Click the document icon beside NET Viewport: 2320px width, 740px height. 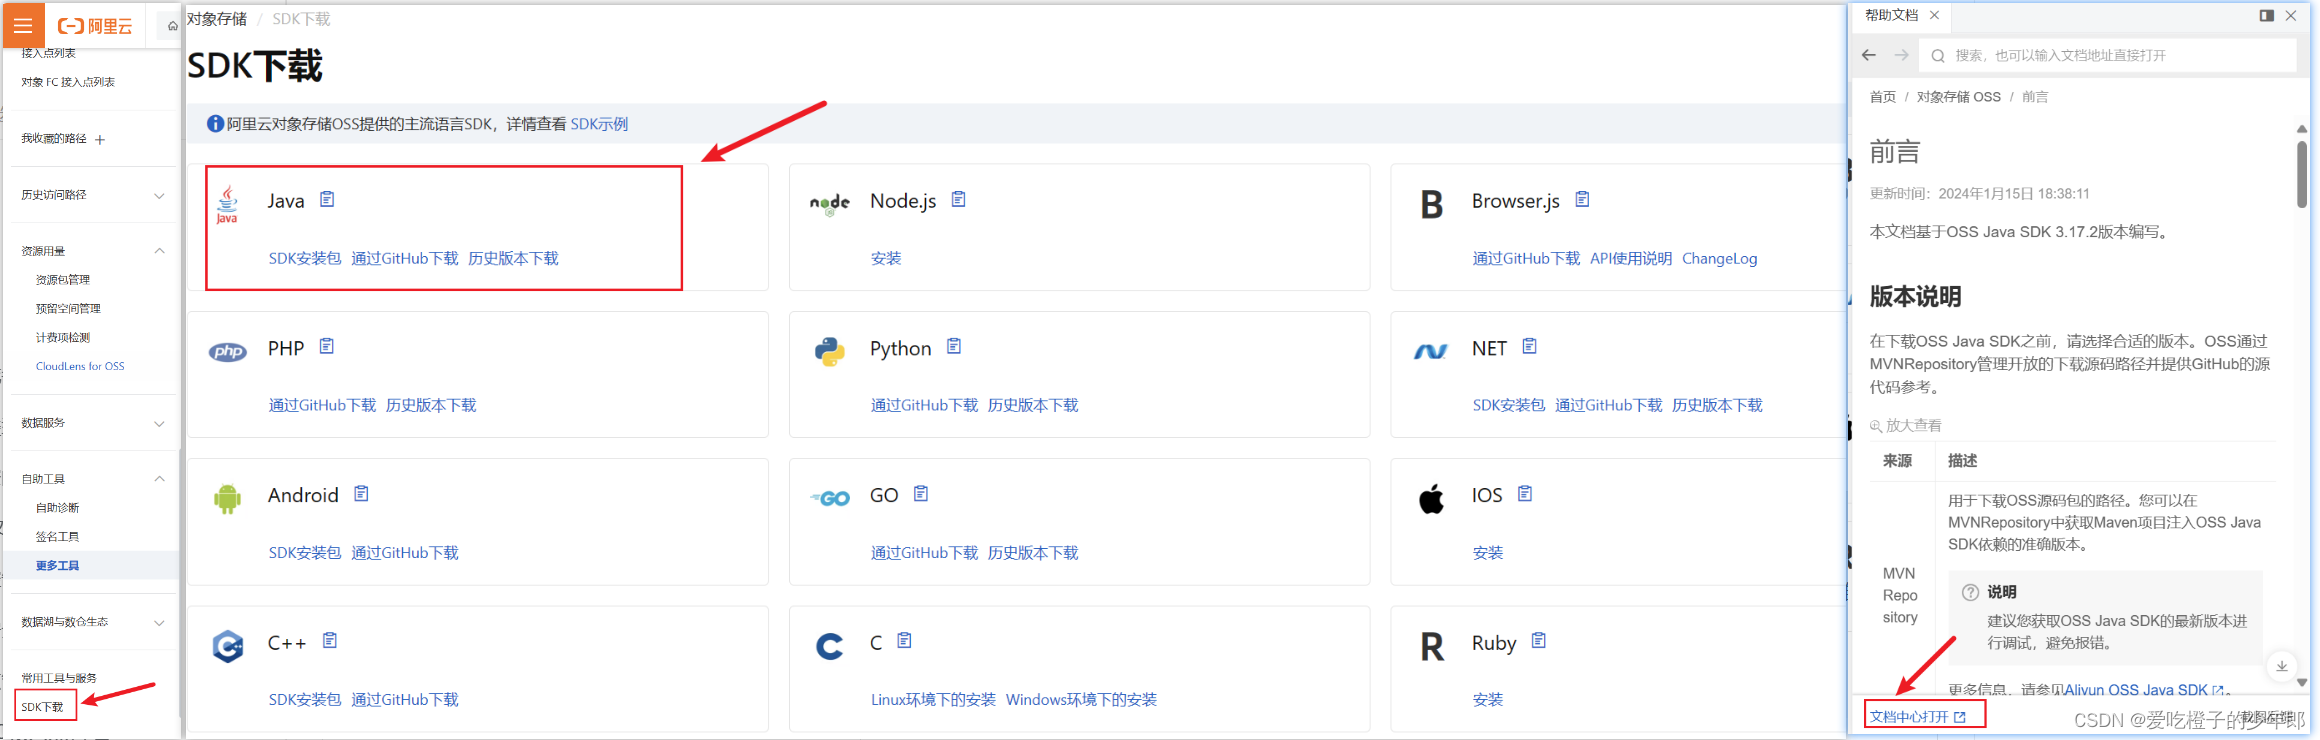(1529, 346)
